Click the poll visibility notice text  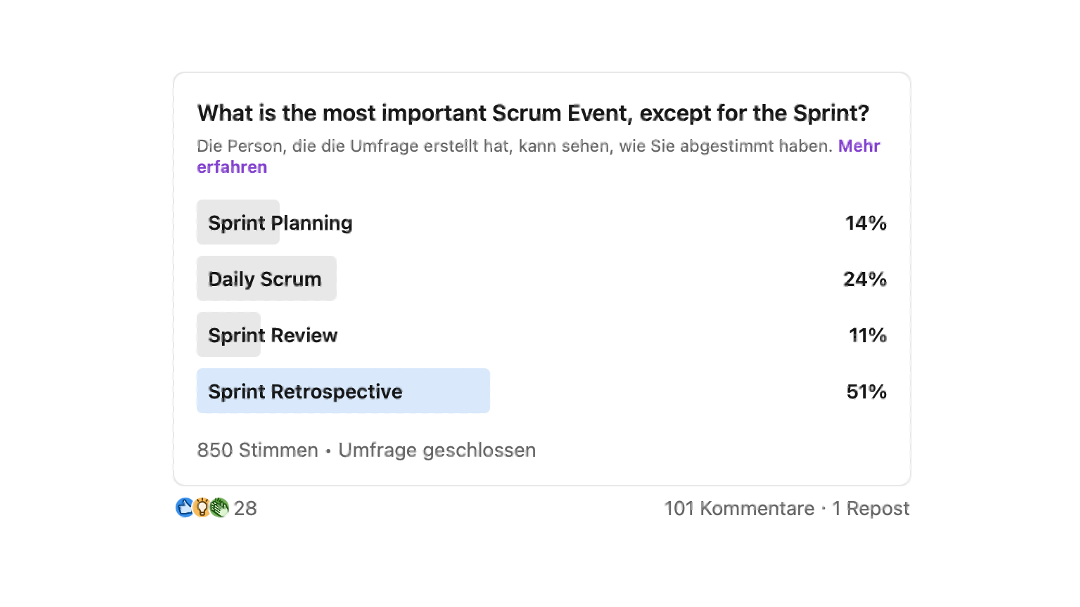tap(515, 146)
